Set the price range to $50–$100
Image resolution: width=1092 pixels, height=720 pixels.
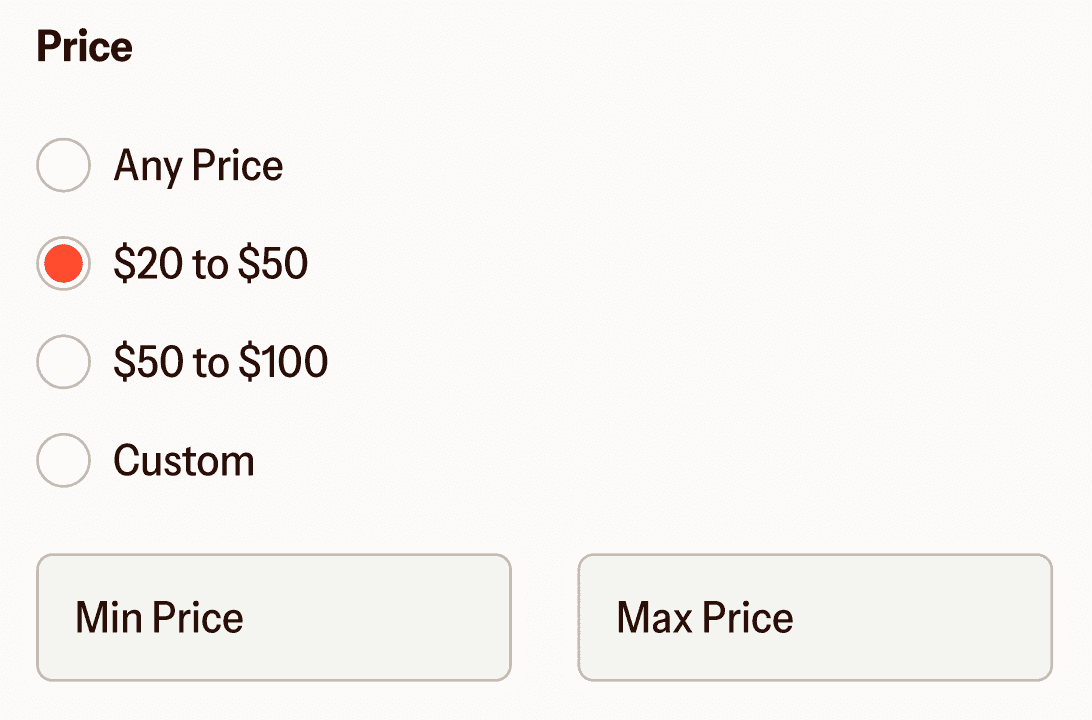63,361
